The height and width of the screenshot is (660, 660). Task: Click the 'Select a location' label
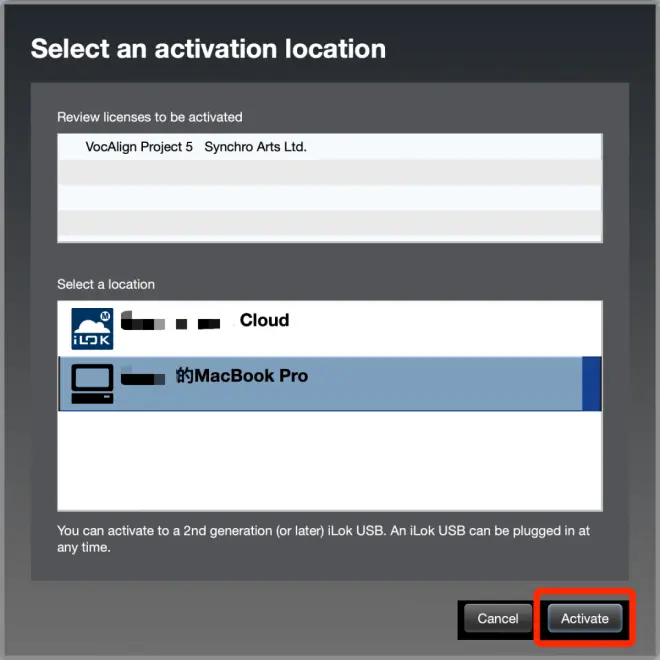tap(106, 285)
